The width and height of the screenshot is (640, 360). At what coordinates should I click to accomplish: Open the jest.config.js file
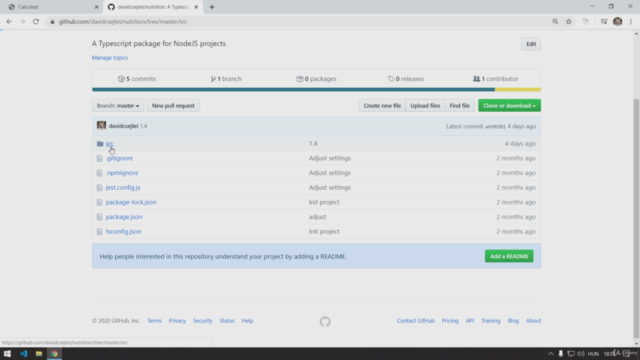(123, 188)
